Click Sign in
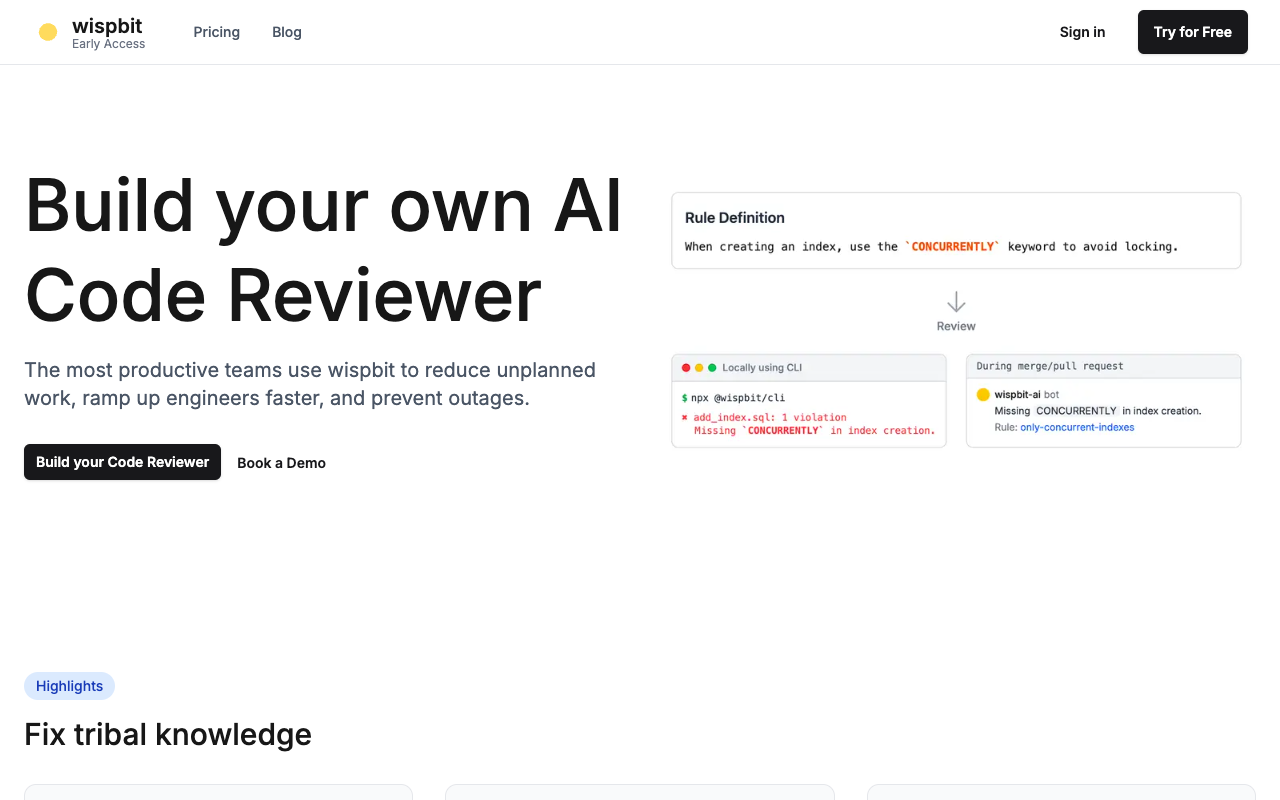This screenshot has height=800, width=1280. (x=1082, y=32)
